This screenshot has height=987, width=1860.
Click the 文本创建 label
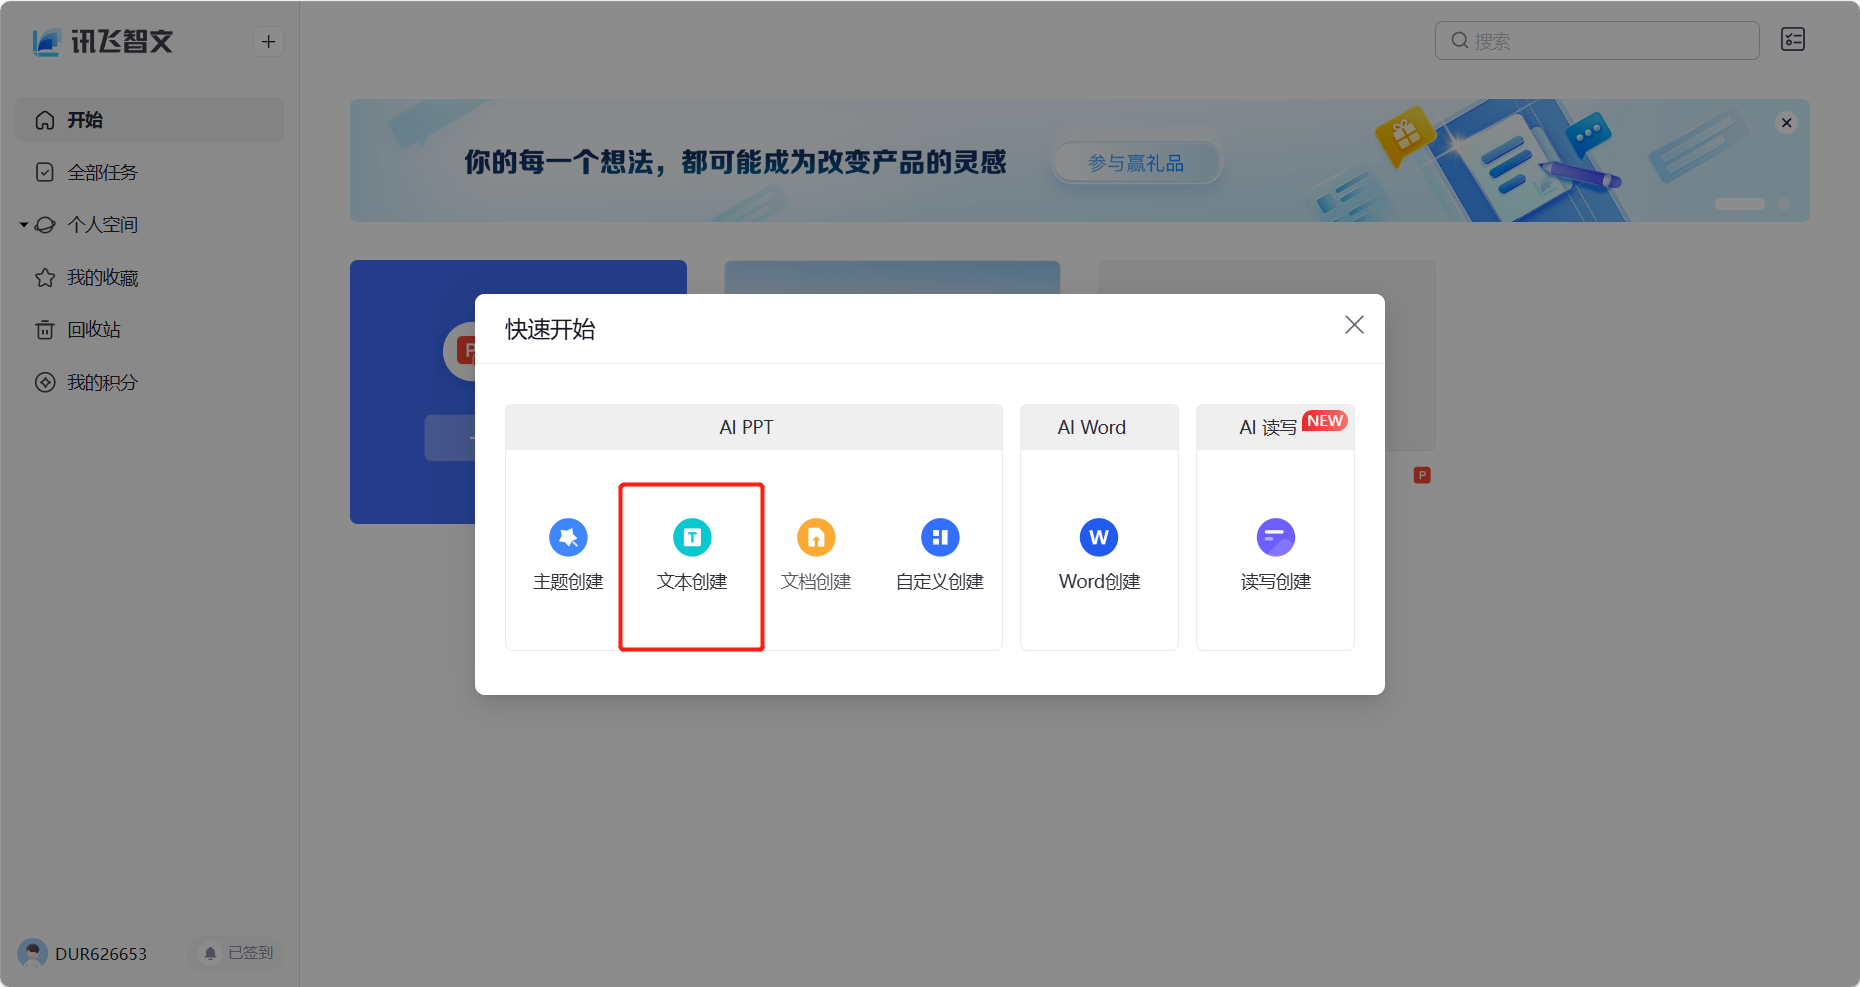[692, 582]
